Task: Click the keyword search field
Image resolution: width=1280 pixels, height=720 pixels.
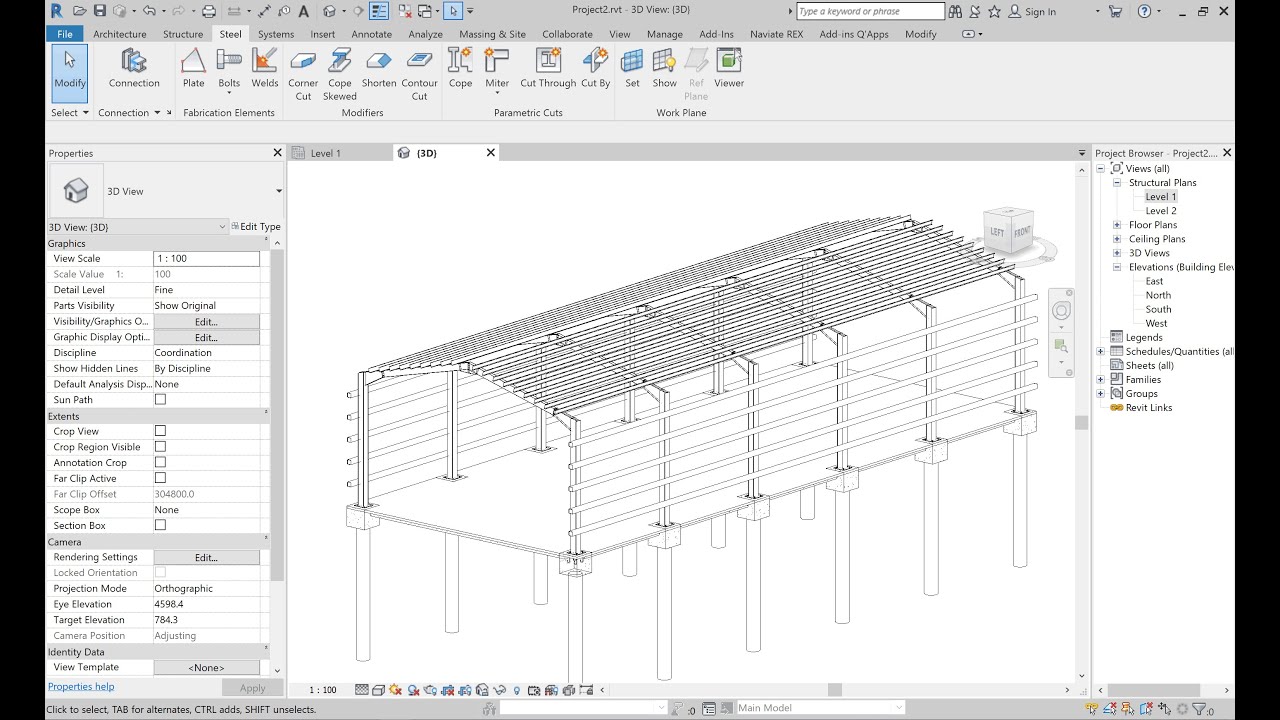Action: click(x=870, y=11)
